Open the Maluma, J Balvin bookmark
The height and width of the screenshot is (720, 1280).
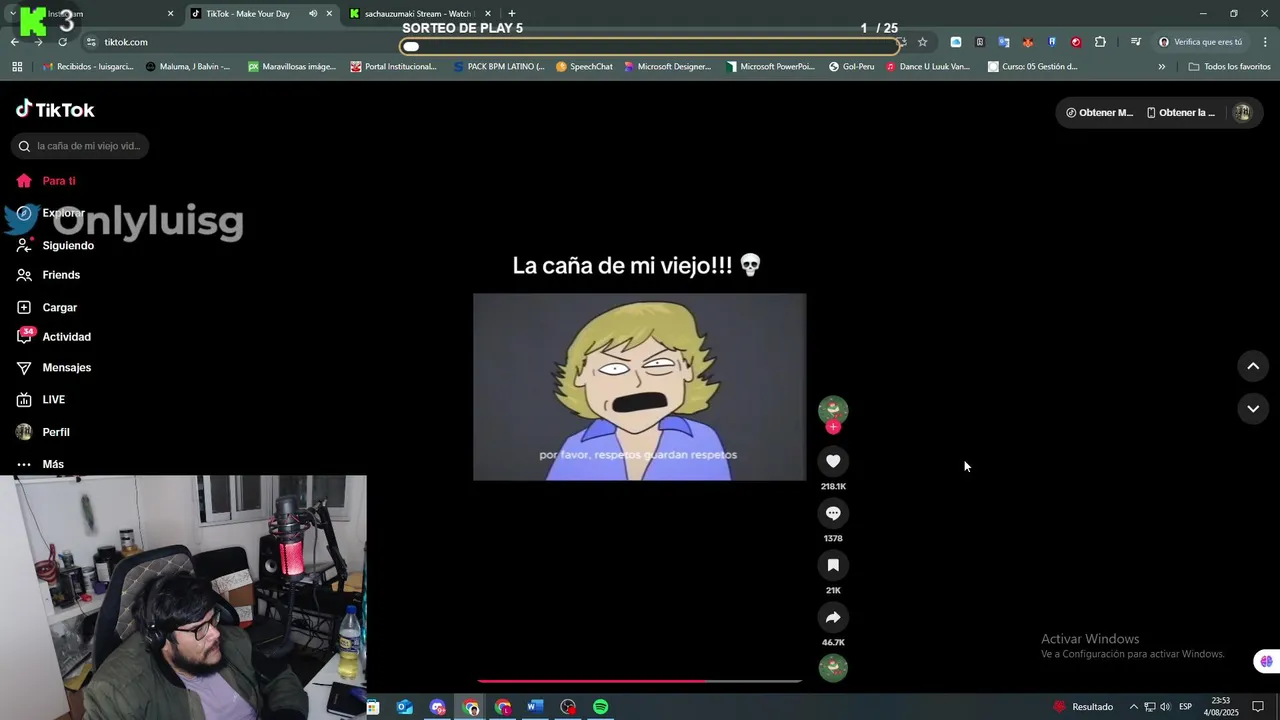tap(188, 67)
